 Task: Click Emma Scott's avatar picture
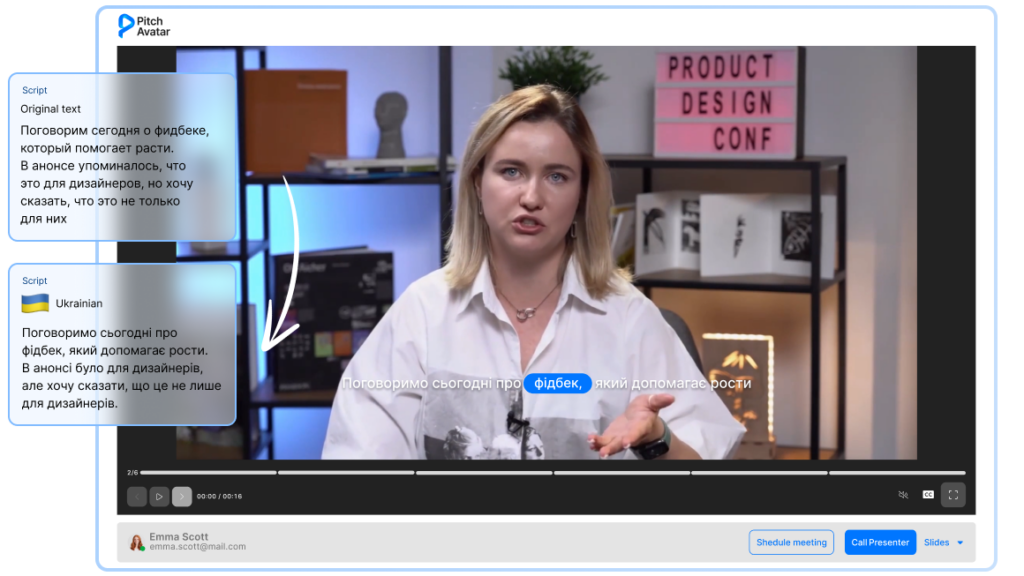pyautogui.click(x=137, y=542)
